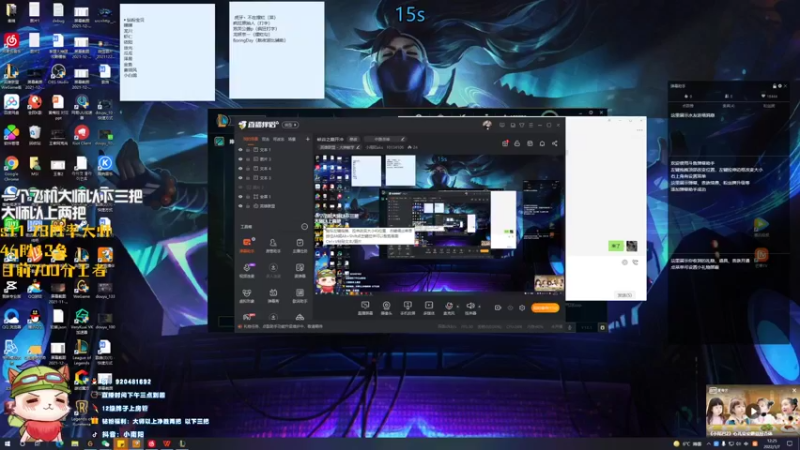Select the left sticky note
Screen dimensions: 800x450
167,52
